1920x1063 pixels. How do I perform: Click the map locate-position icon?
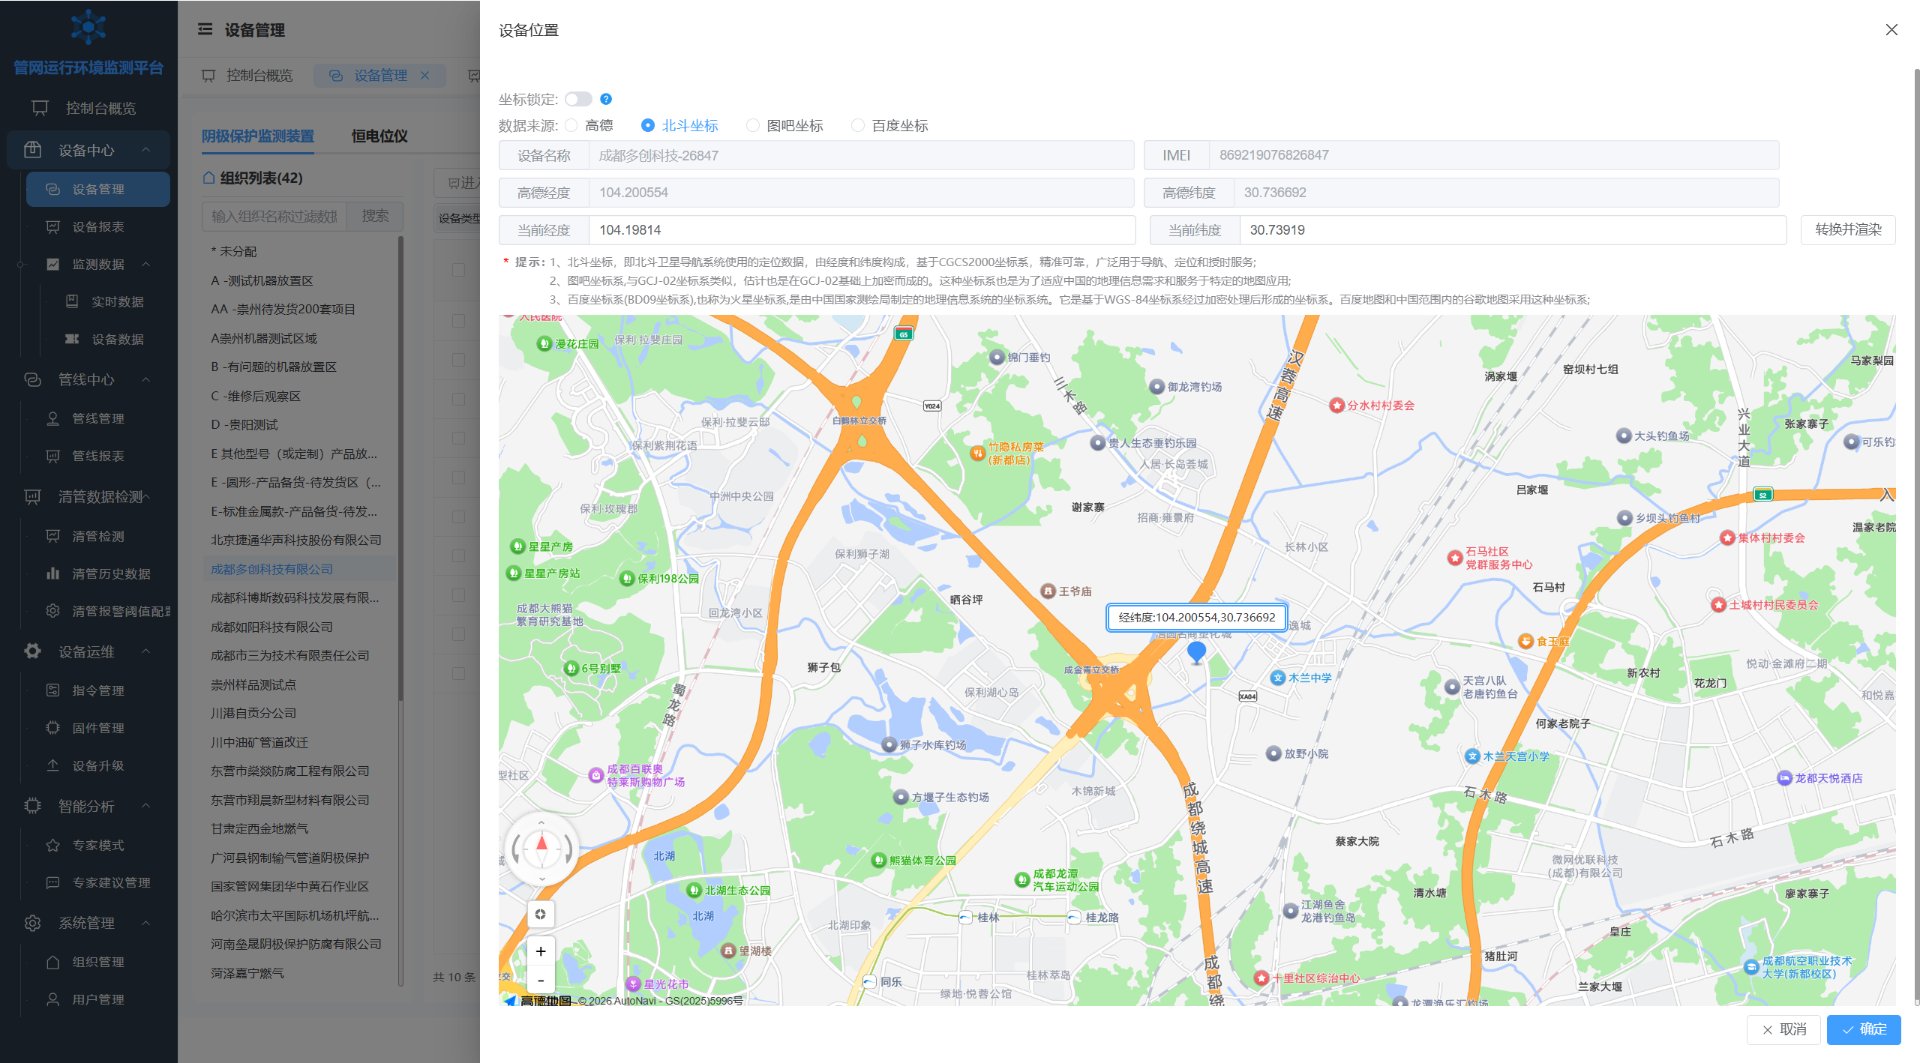point(540,914)
